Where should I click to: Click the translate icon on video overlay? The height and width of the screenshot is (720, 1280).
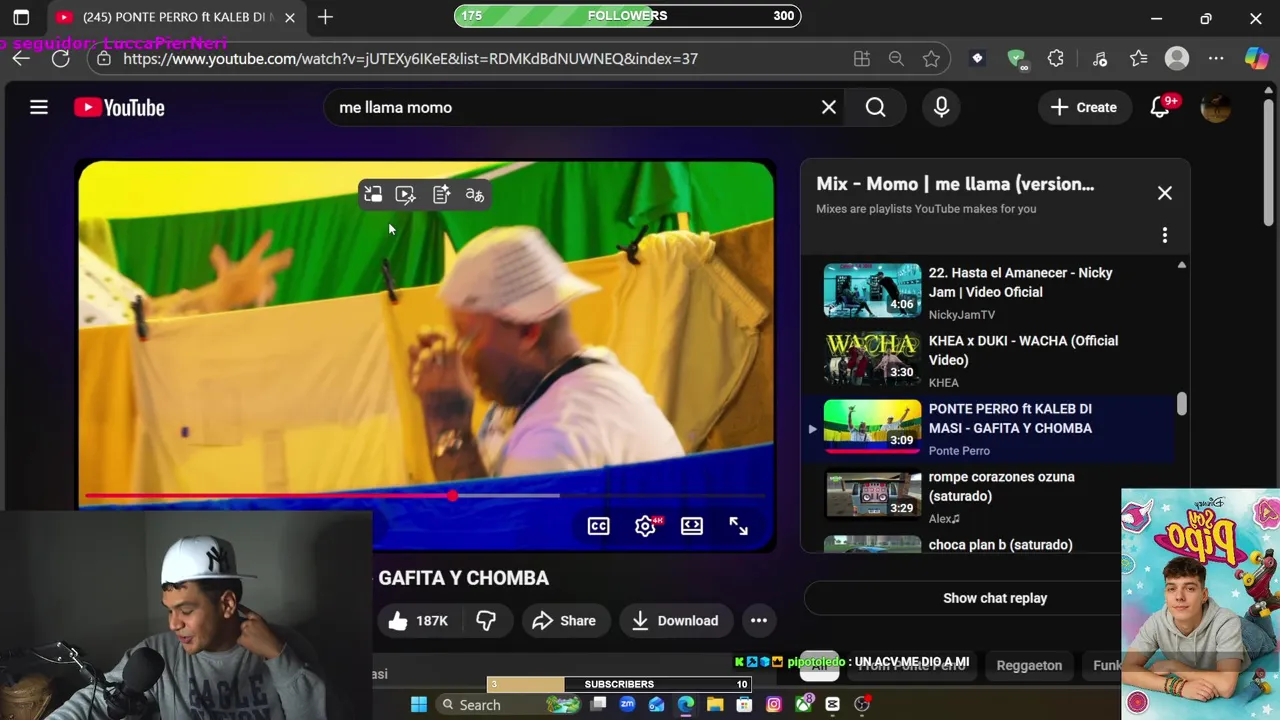point(475,195)
